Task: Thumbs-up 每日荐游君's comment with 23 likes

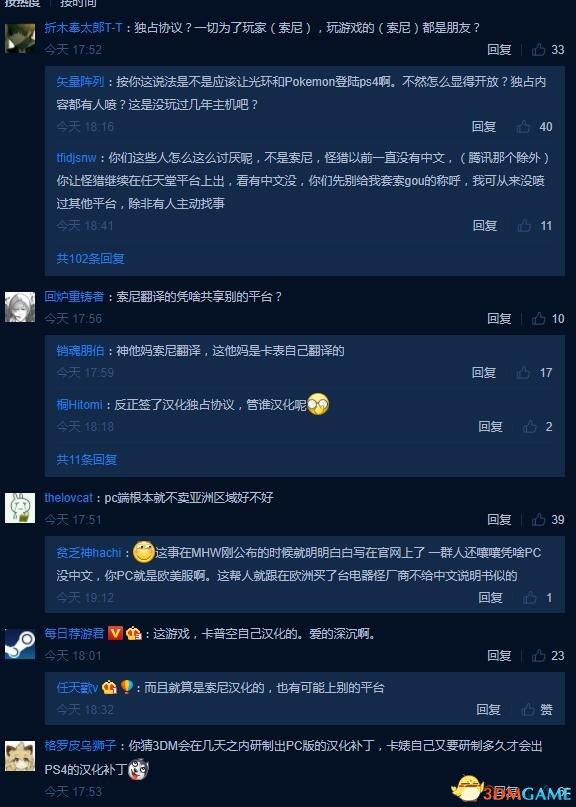Action: click(x=539, y=655)
